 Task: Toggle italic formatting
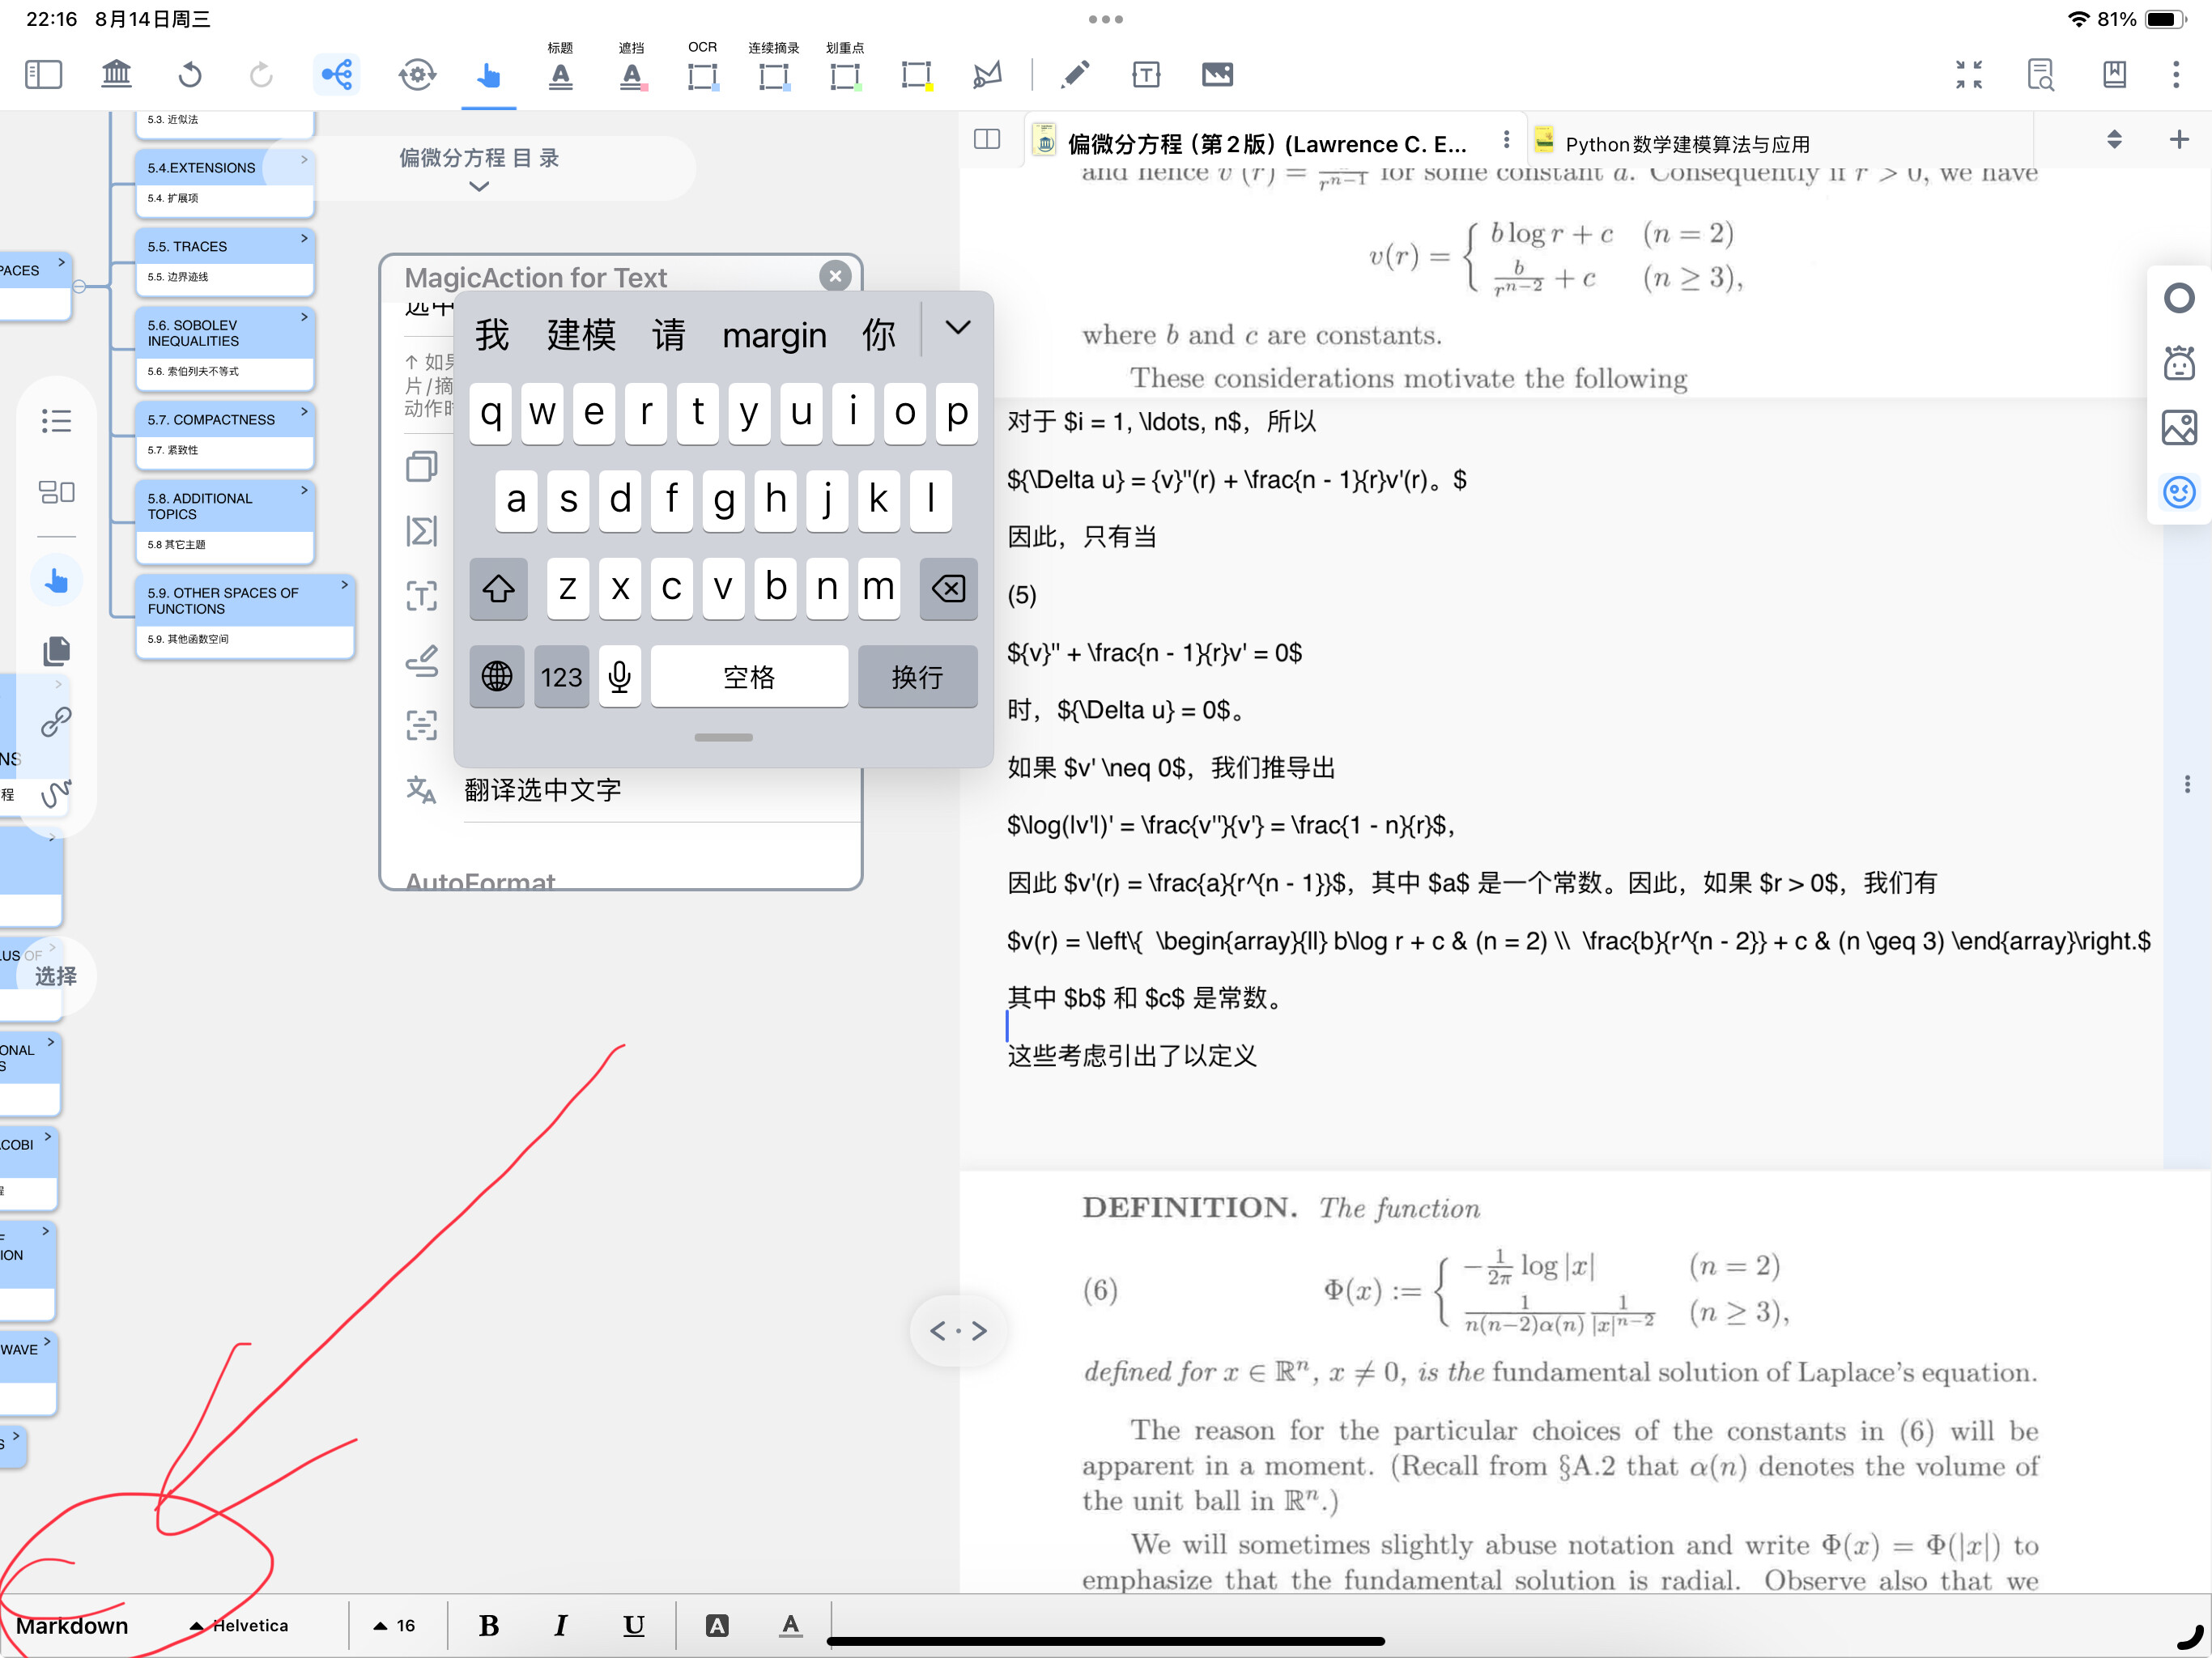coord(561,1625)
